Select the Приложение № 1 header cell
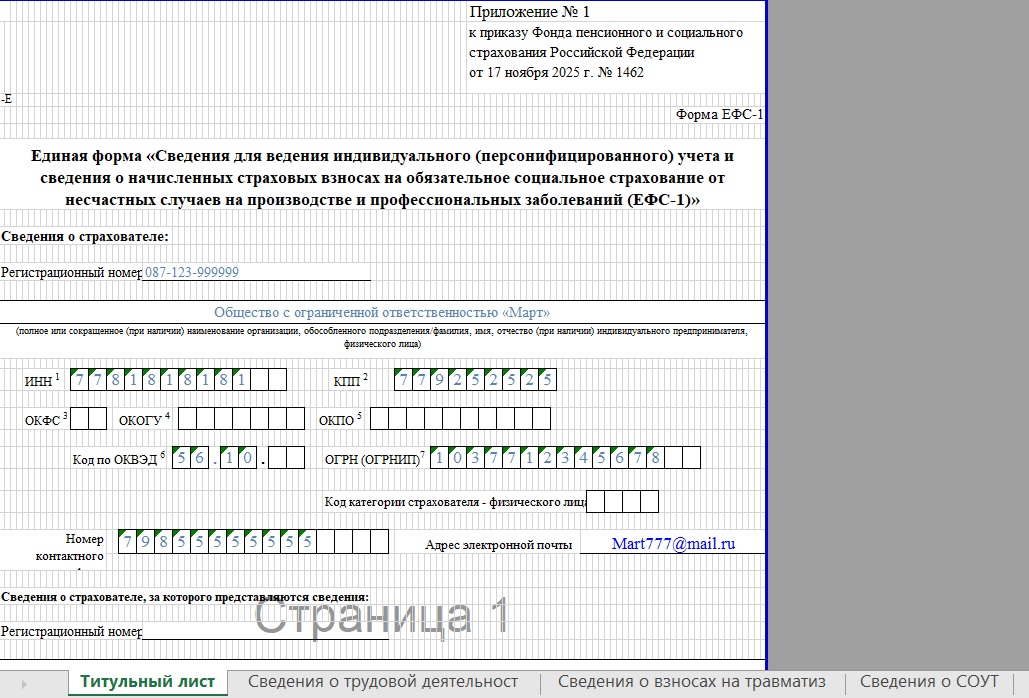 [530, 13]
